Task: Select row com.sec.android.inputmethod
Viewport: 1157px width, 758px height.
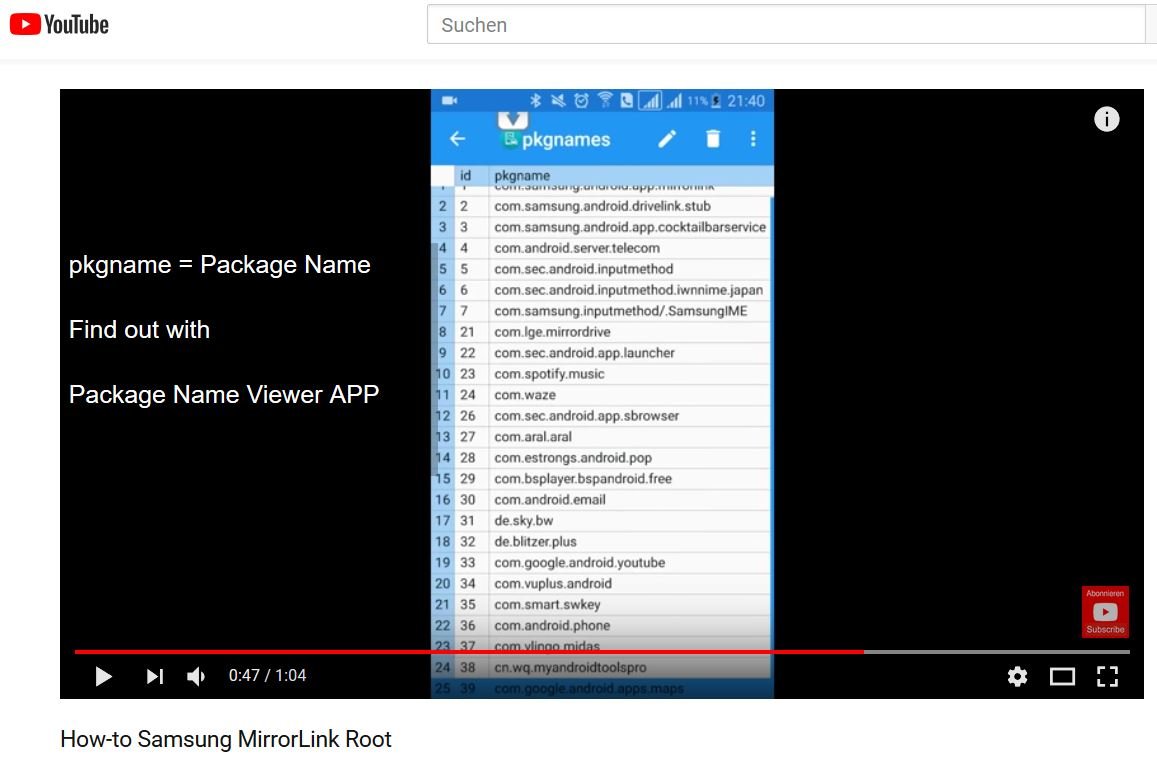Action: pyautogui.click(x=602, y=269)
